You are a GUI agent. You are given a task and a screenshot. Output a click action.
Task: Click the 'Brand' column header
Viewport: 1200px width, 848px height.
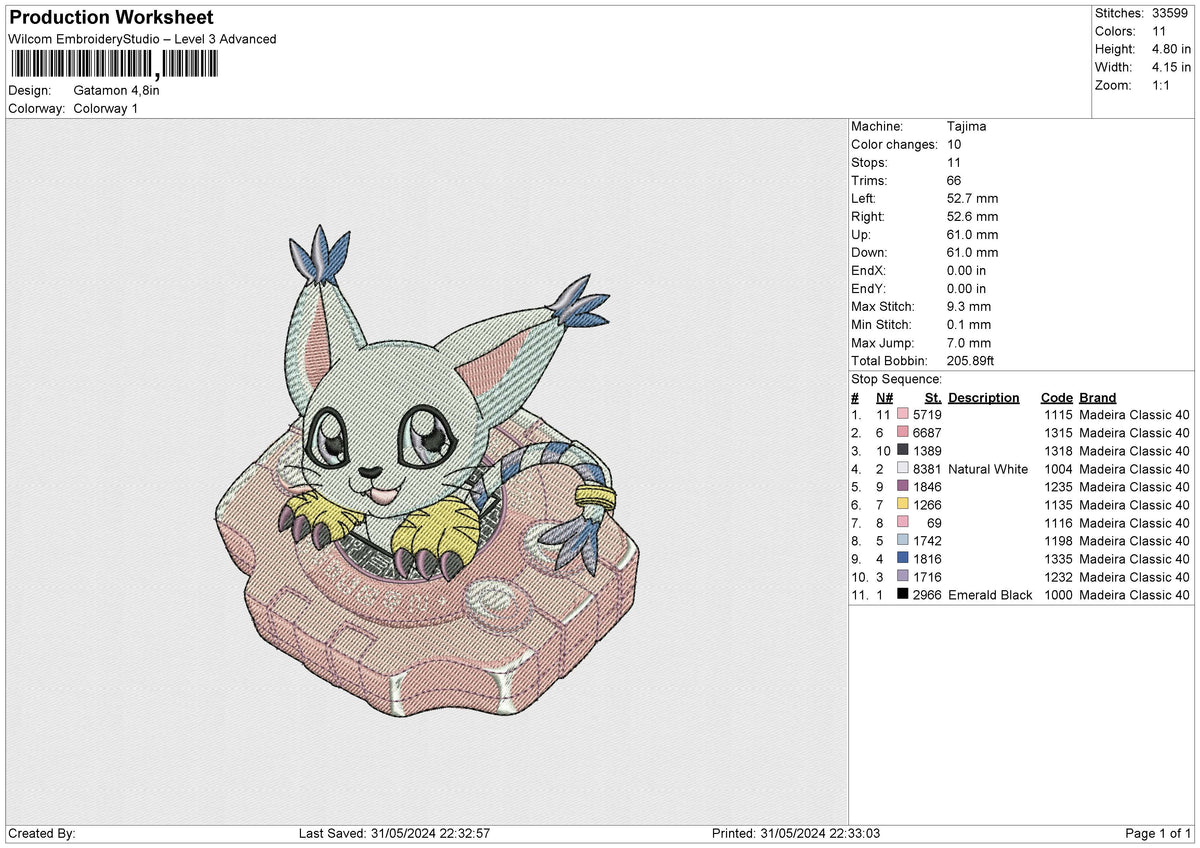pyautogui.click(x=1097, y=397)
